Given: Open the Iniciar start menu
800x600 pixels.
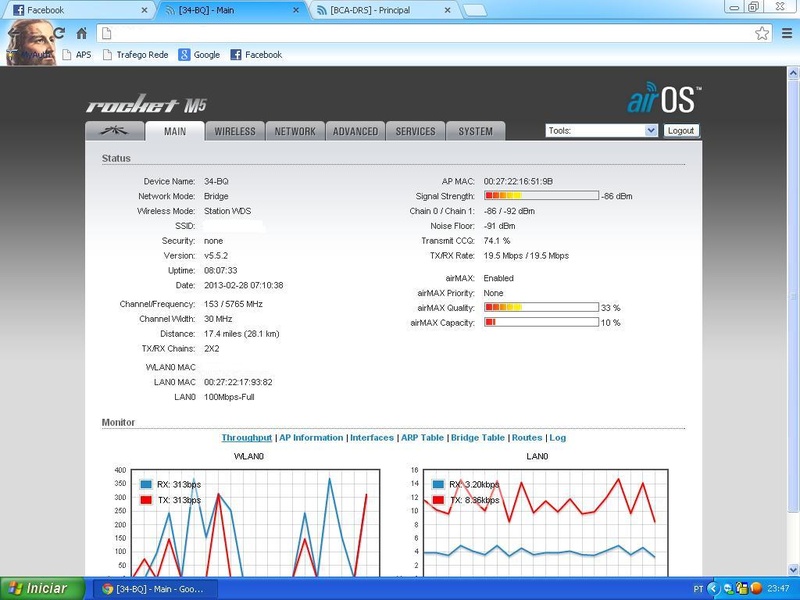Looking at the screenshot, I should [x=42, y=588].
